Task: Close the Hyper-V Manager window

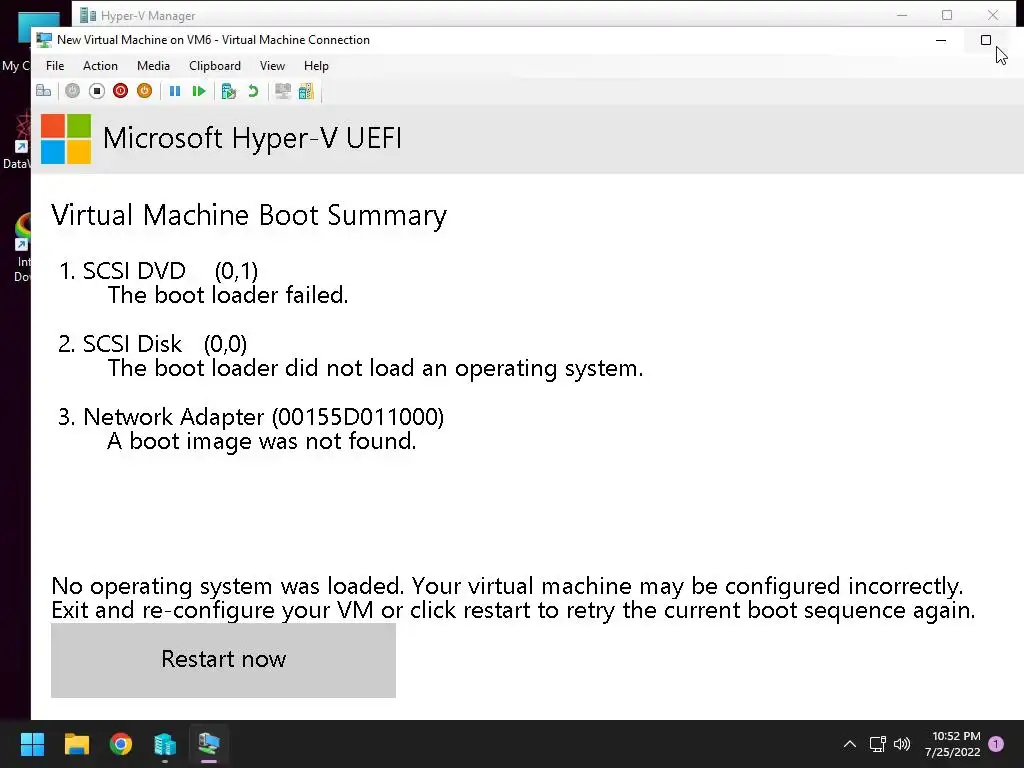Action: [x=993, y=15]
